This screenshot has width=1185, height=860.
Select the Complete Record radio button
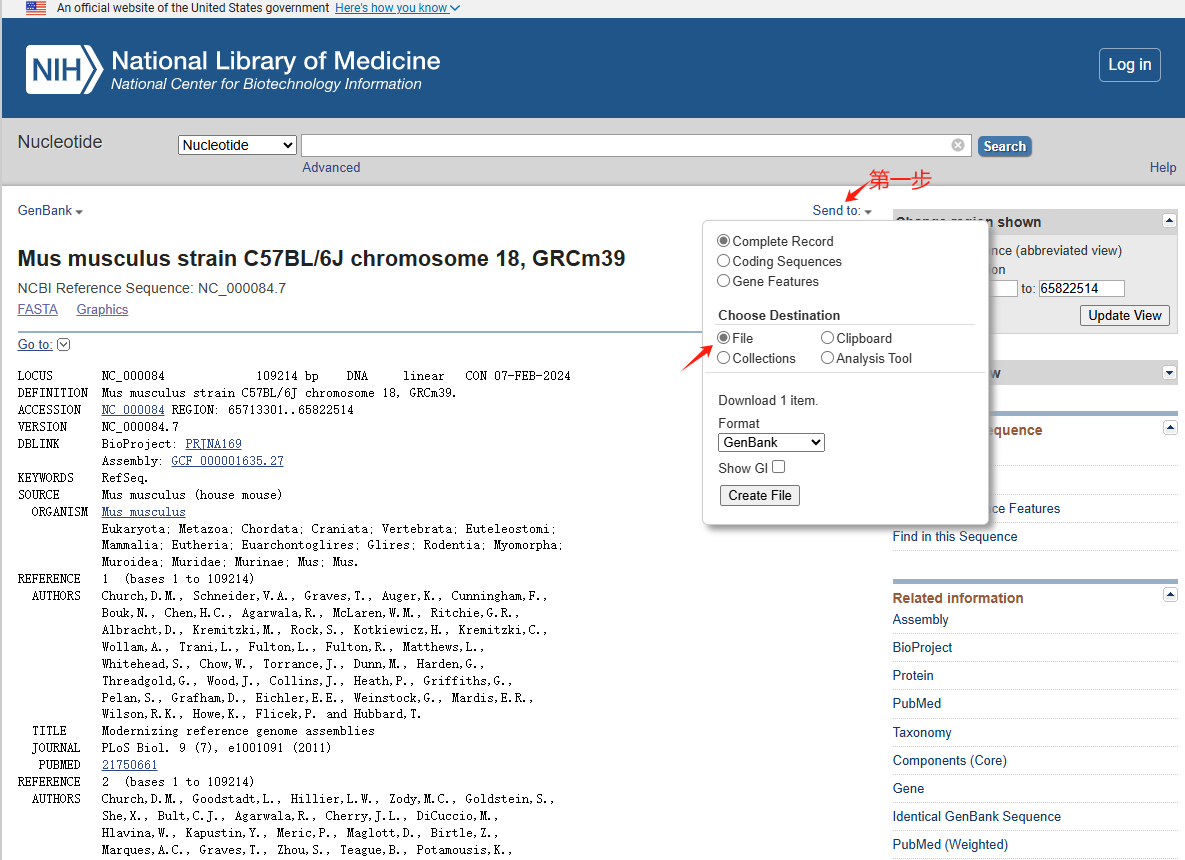[723, 240]
